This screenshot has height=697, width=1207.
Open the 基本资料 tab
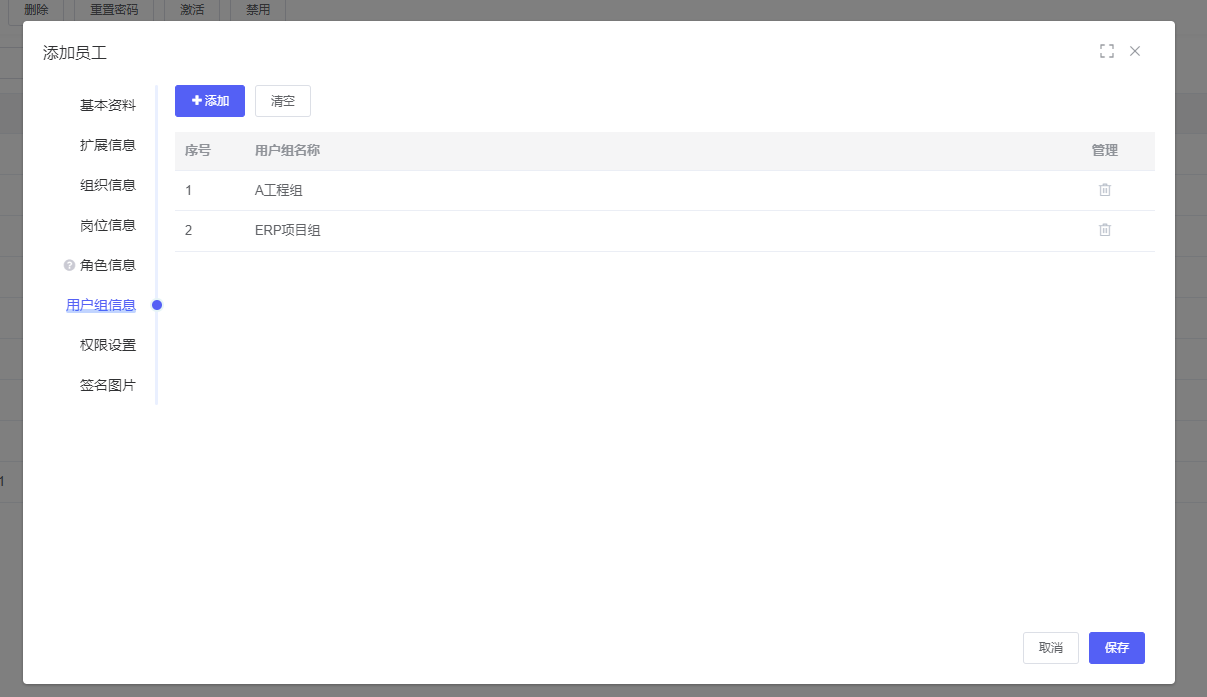tap(108, 105)
